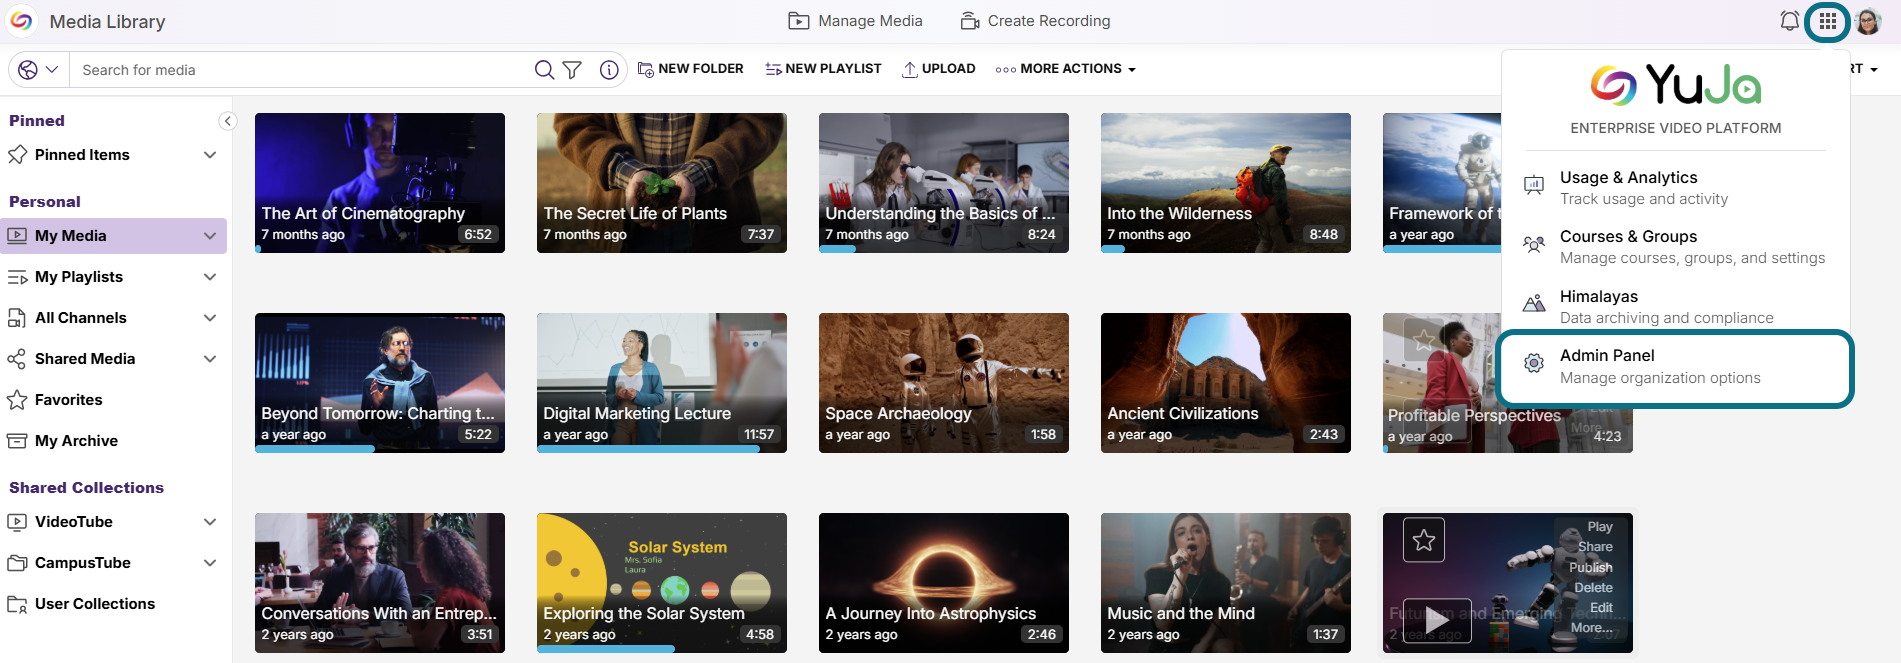This screenshot has width=1901, height=663.
Task: Open Into the Wilderness video
Action: [x=1226, y=183]
